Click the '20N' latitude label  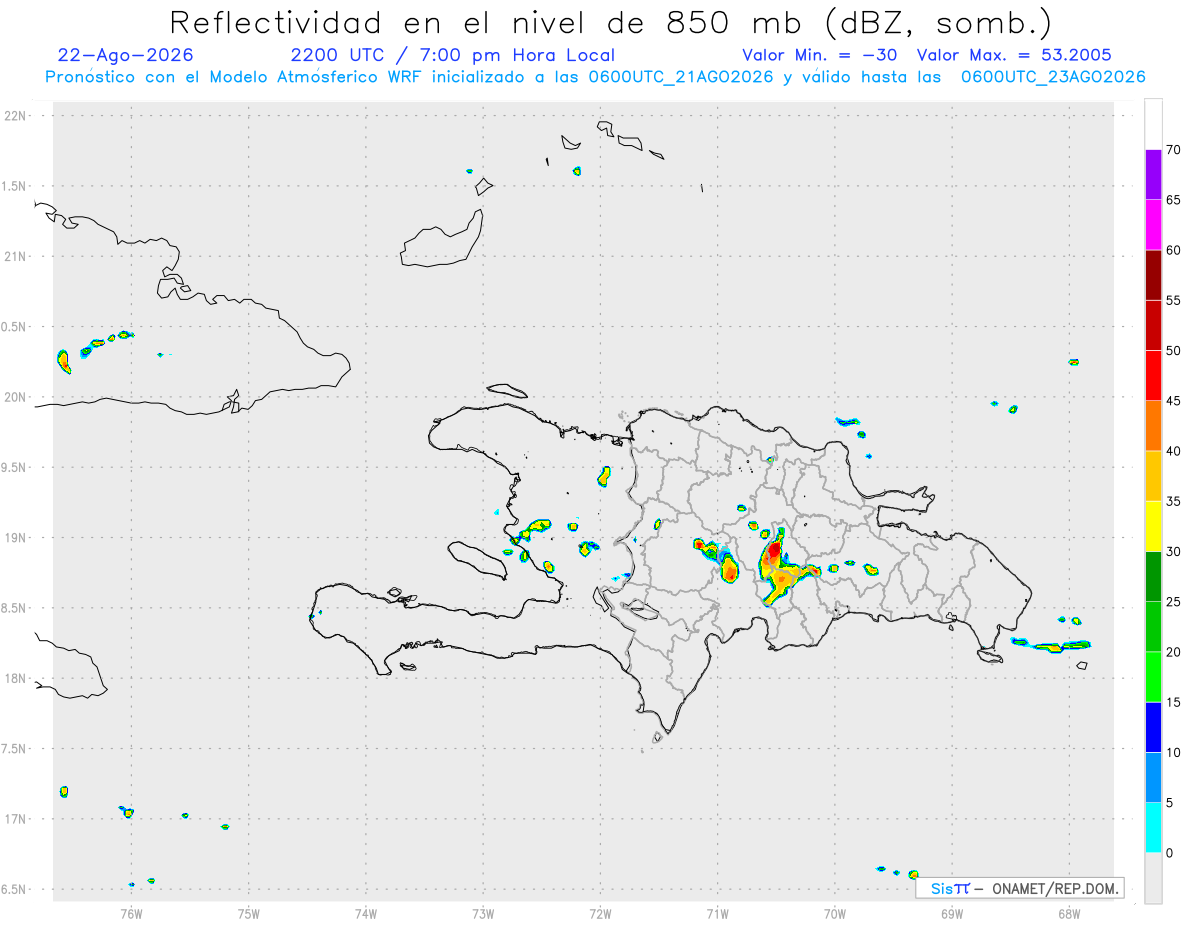[x=17, y=397]
